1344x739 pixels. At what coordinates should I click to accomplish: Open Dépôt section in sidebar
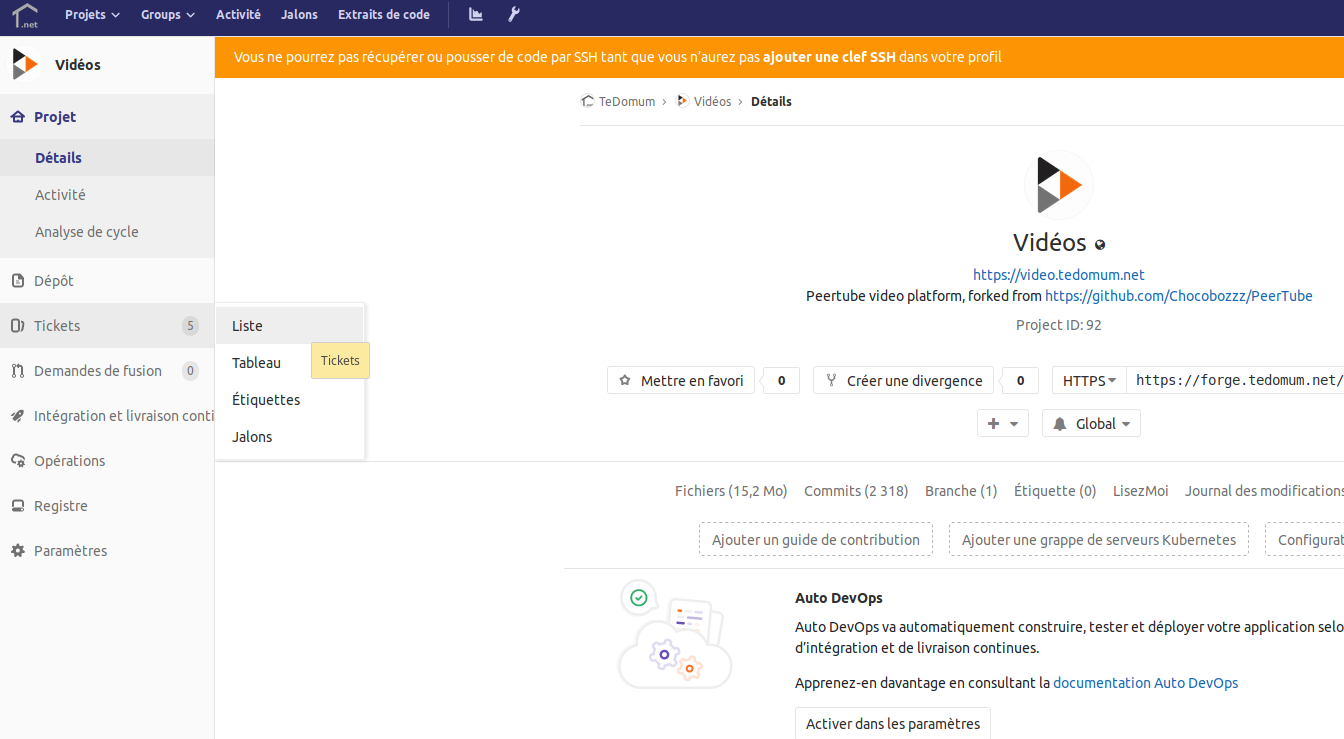[x=54, y=281]
